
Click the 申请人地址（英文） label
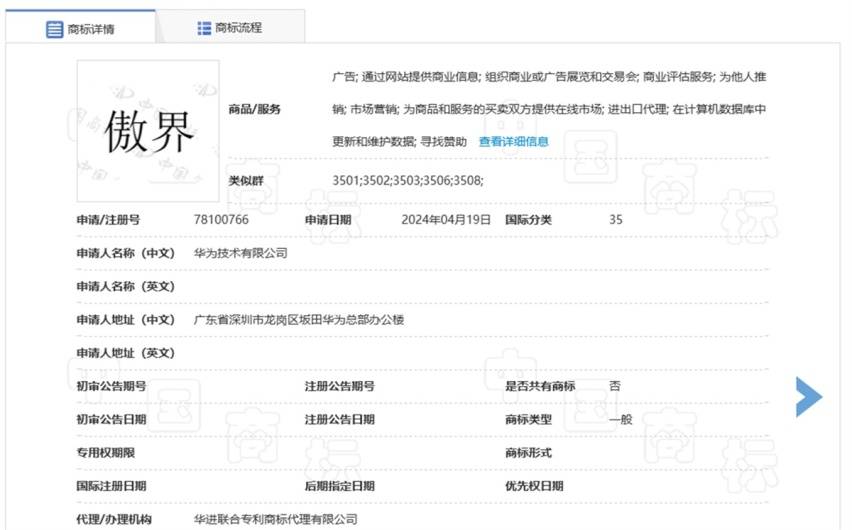(x=126, y=353)
